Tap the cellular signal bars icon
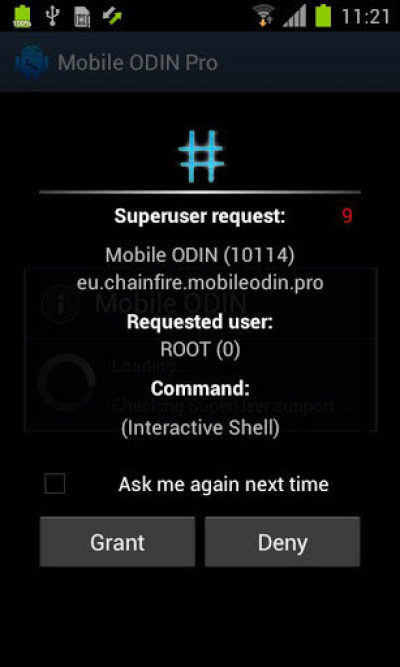This screenshot has width=400, height=667. 294,17
